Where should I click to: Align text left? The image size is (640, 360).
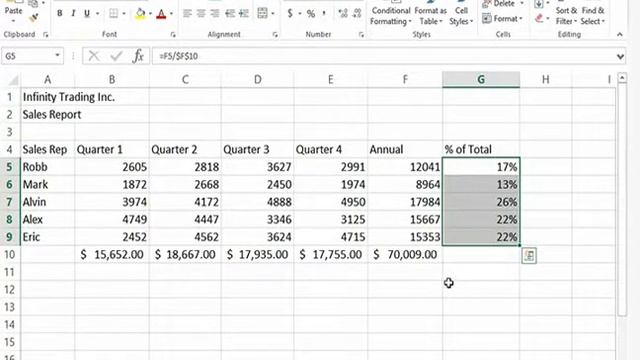tap(187, 13)
